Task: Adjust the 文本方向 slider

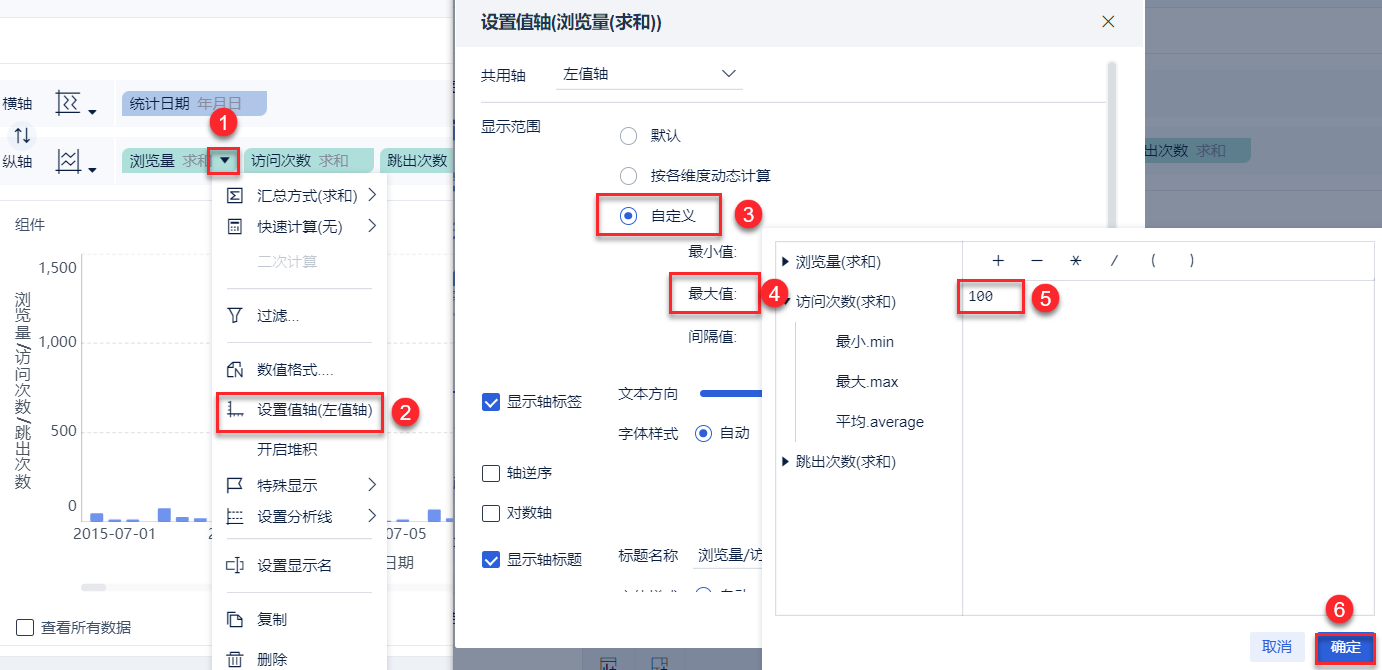Action: click(x=730, y=393)
